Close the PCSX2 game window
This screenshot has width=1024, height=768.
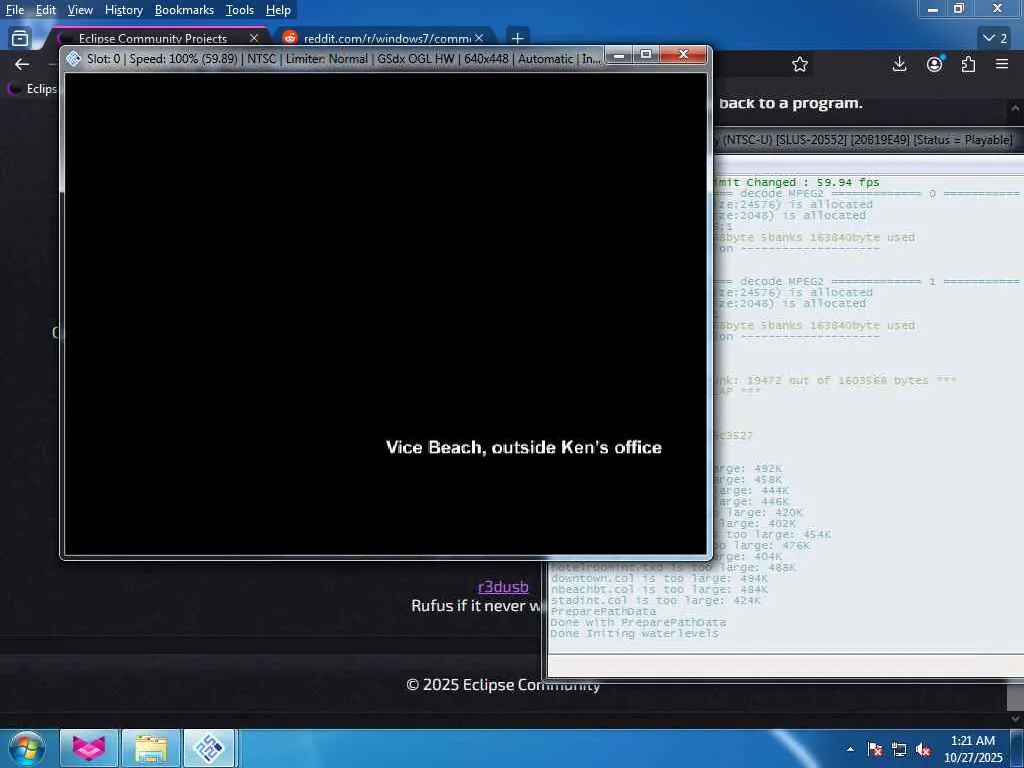[x=683, y=55]
